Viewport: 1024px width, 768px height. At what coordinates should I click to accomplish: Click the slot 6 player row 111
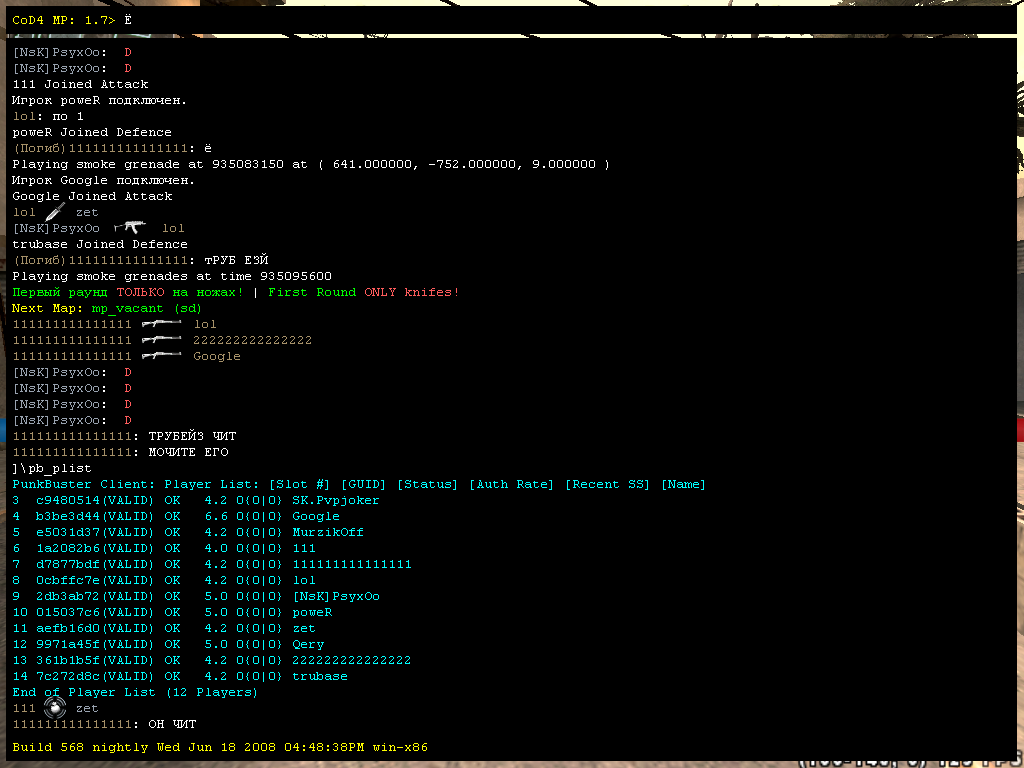tap(164, 548)
